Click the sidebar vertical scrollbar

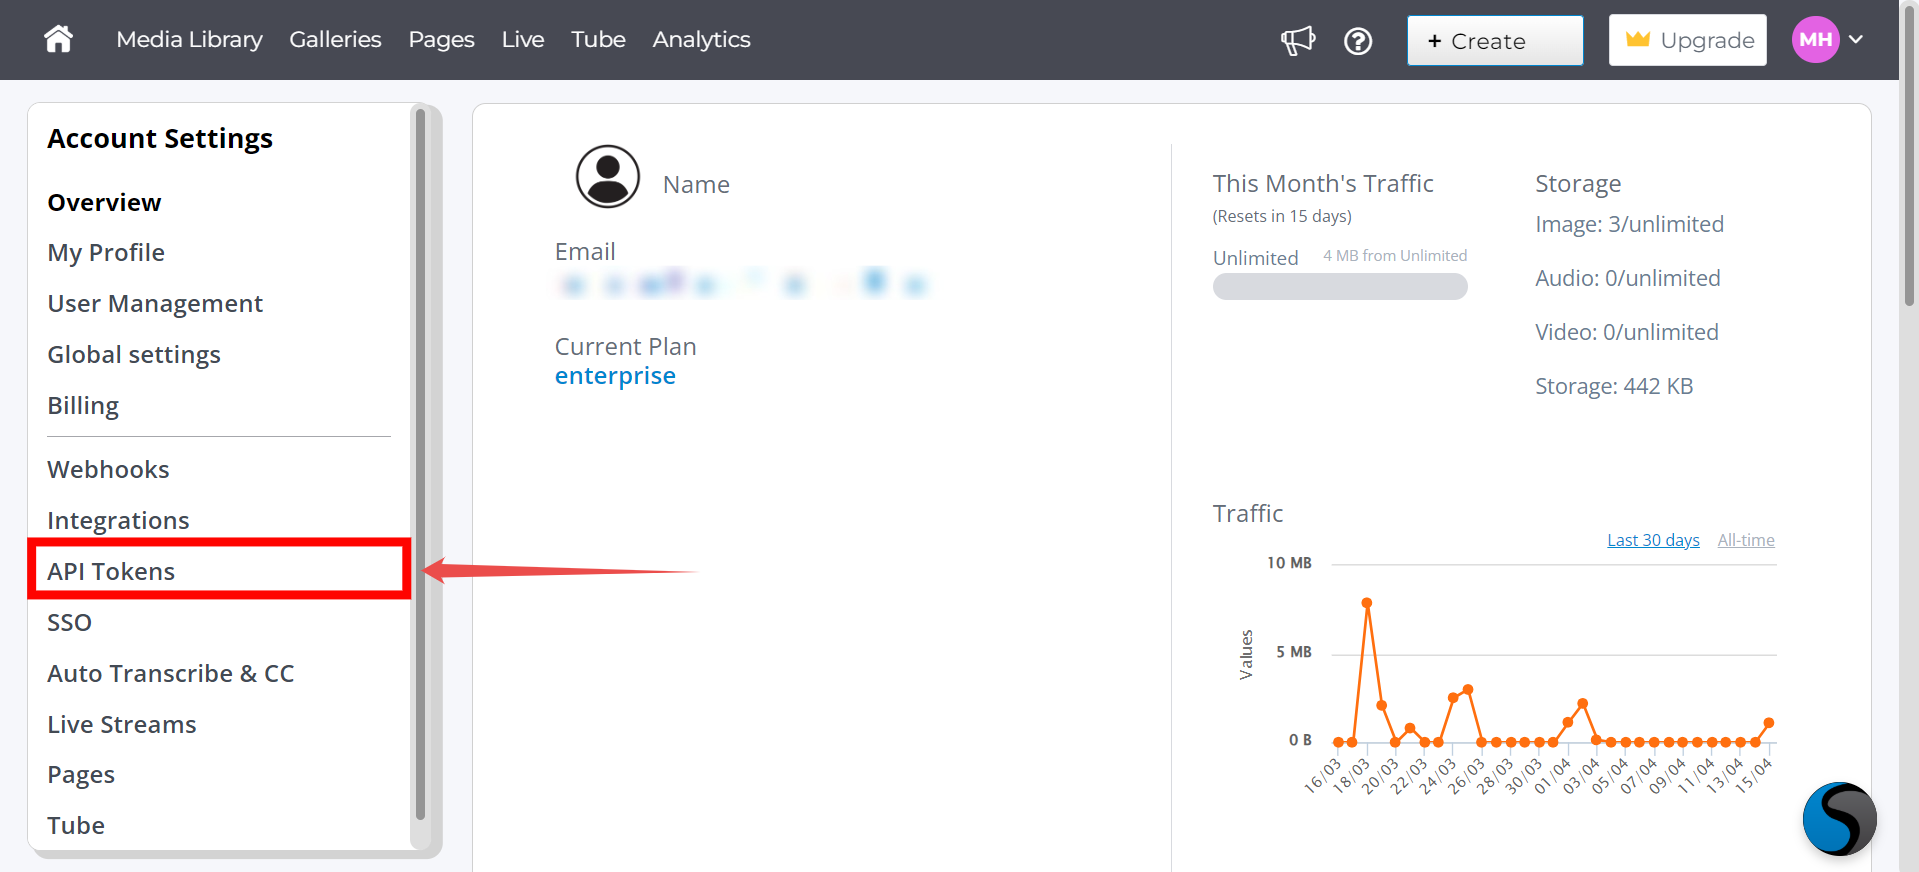[x=421, y=465]
